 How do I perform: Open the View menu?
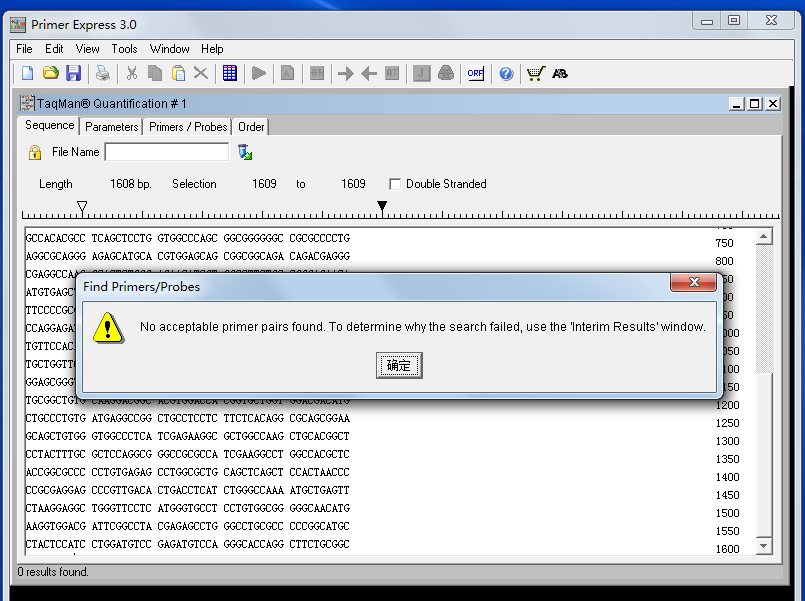[x=87, y=49]
